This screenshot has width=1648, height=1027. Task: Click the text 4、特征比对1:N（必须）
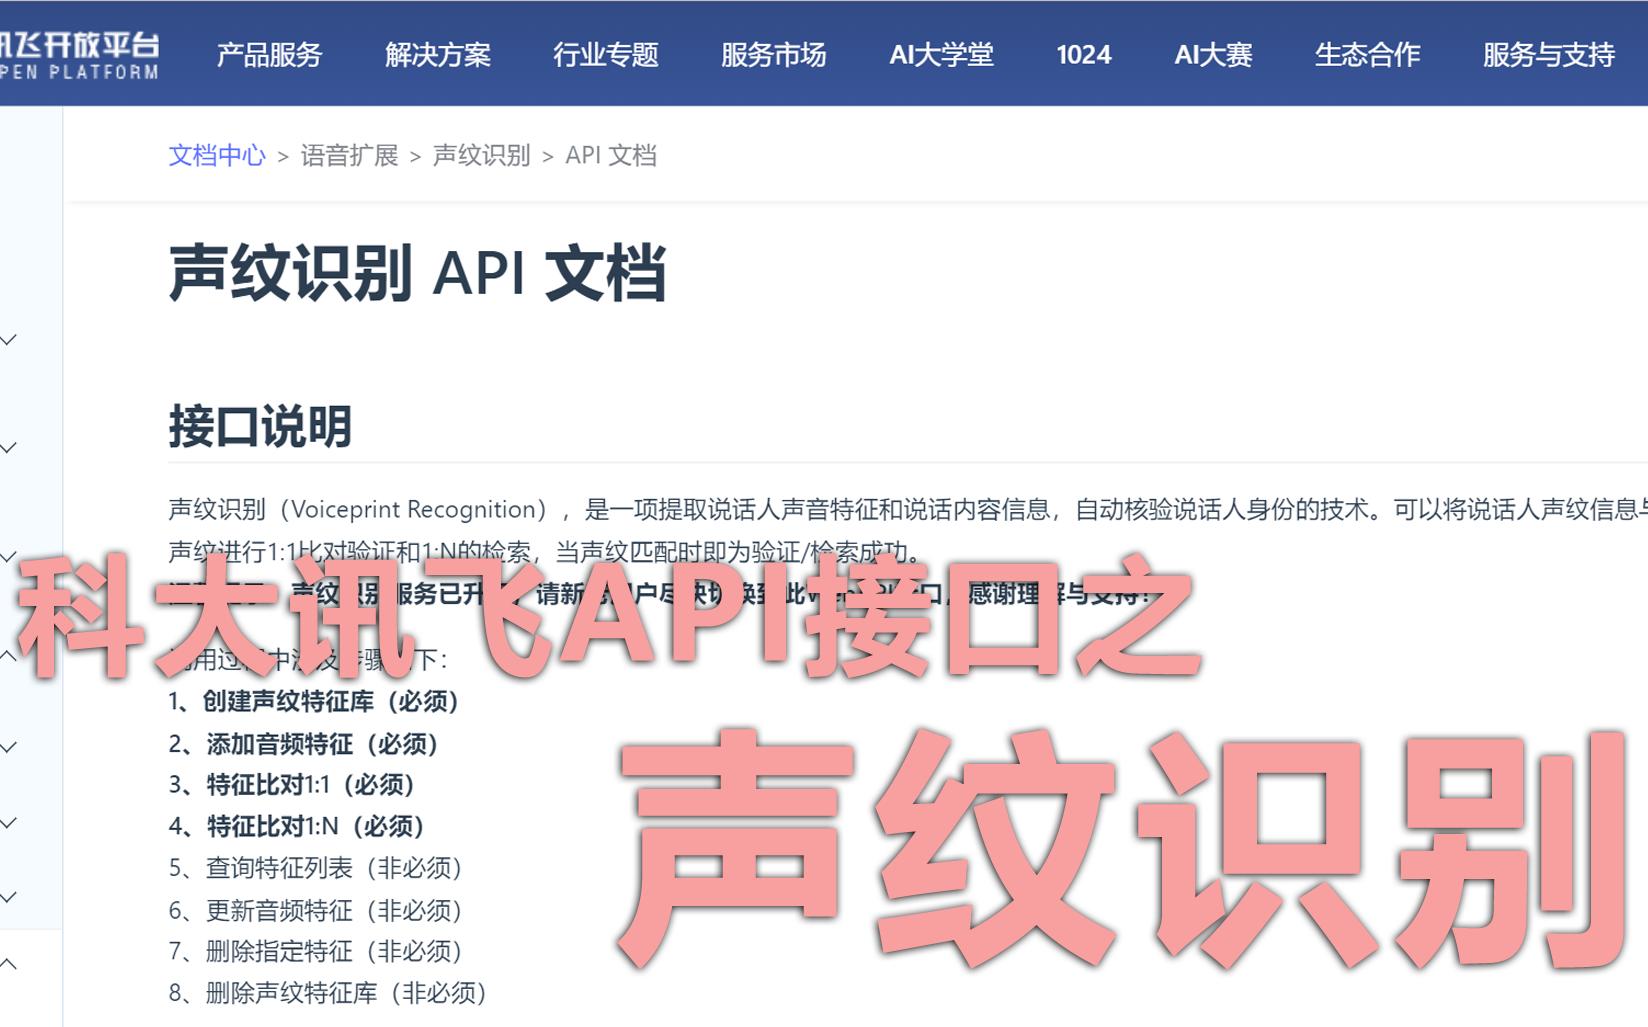(296, 826)
